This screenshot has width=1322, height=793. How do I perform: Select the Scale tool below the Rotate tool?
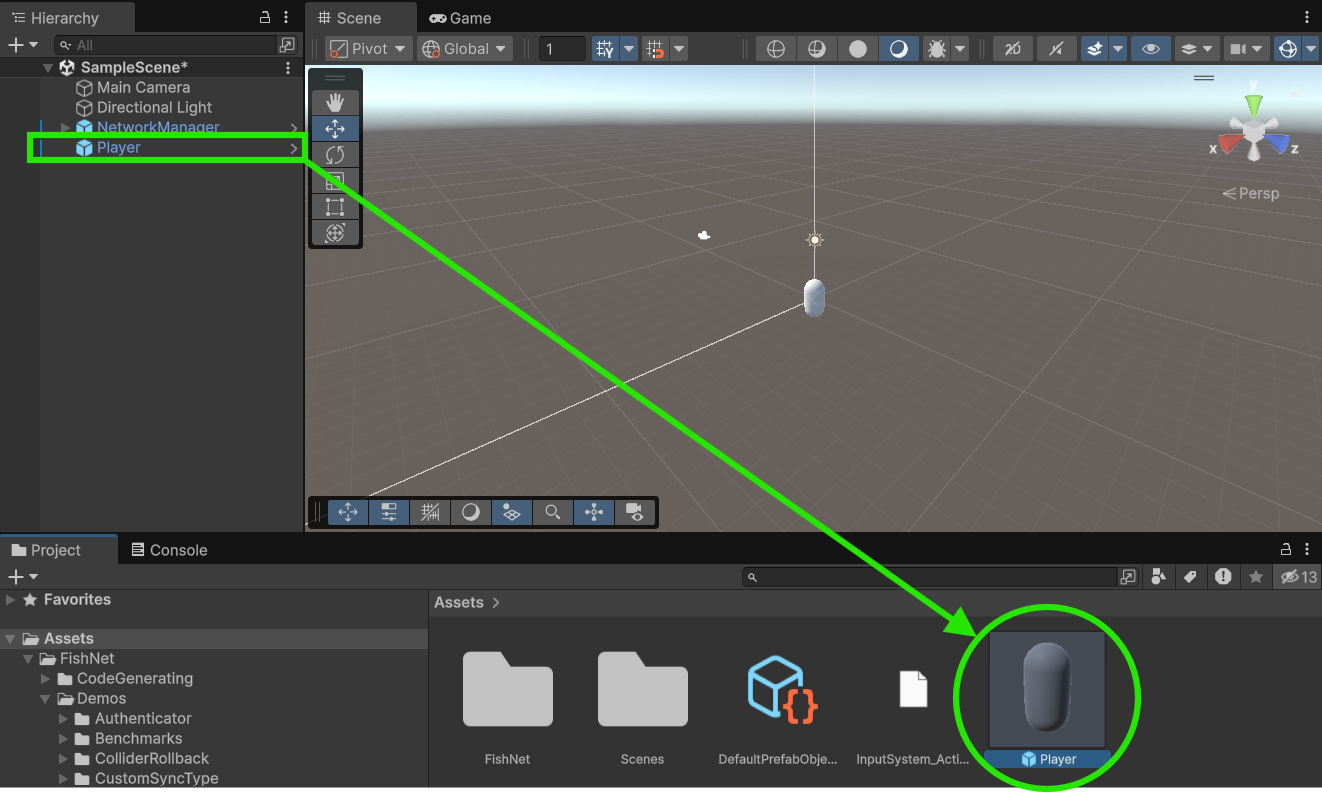tap(335, 181)
